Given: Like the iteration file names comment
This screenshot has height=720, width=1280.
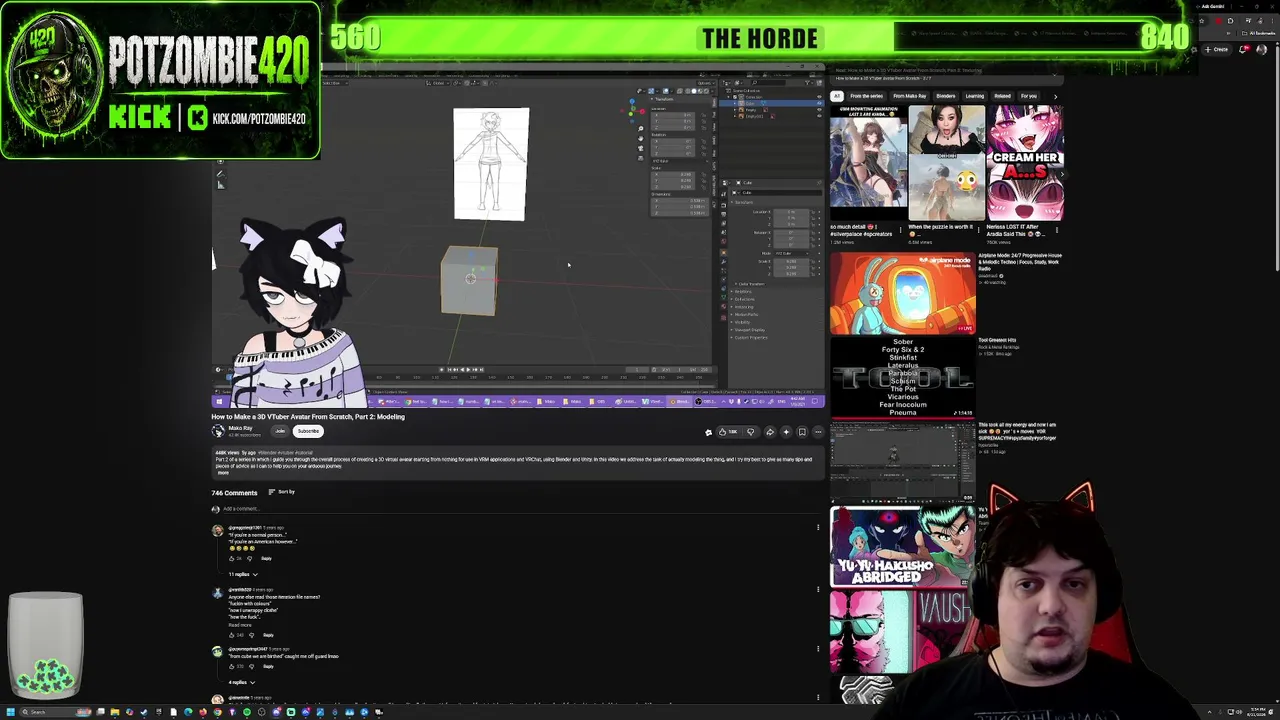Looking at the screenshot, I should click(x=231, y=635).
